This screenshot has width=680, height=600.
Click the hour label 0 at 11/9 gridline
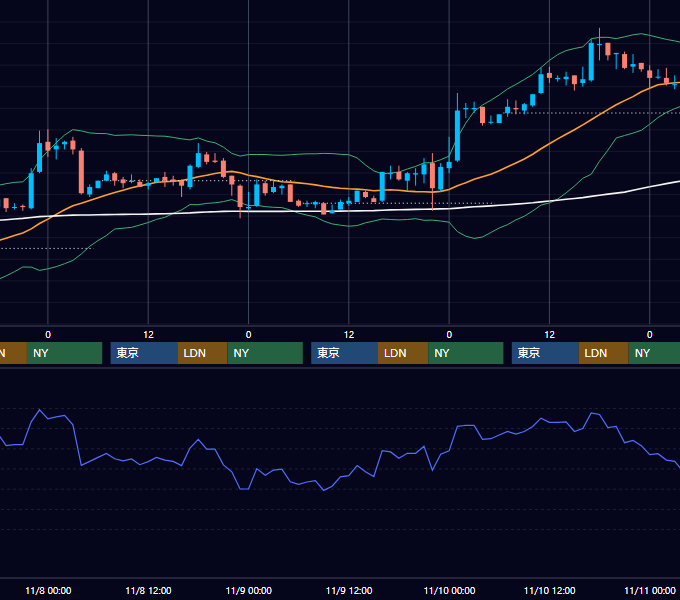coord(248,335)
